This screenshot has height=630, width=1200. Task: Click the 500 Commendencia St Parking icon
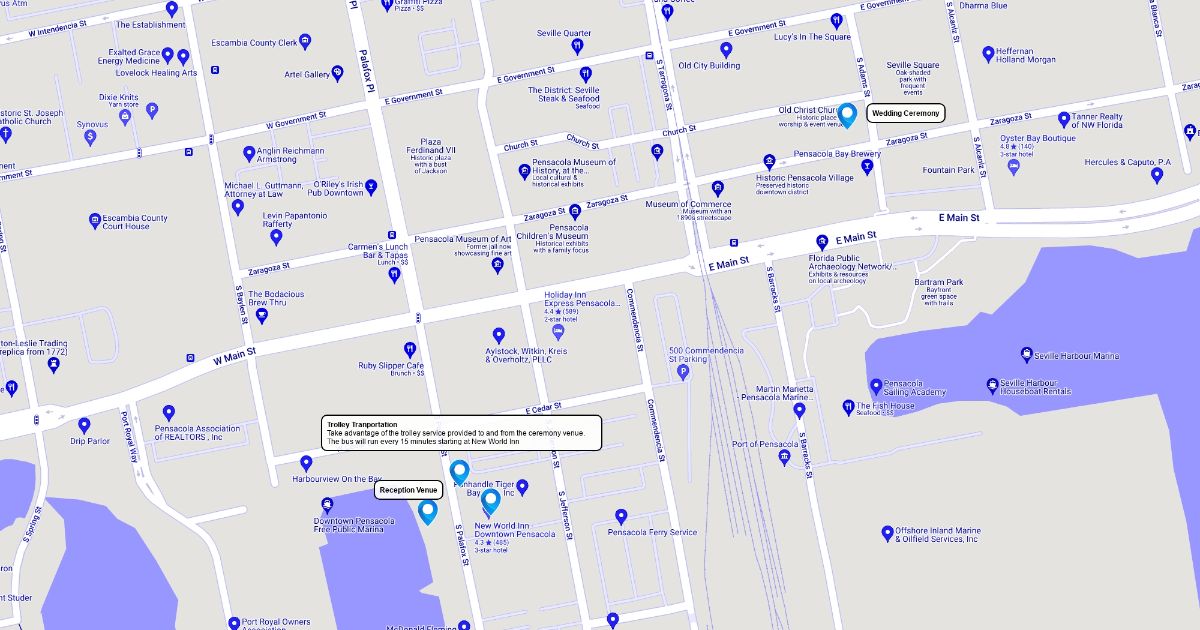pyautogui.click(x=684, y=372)
